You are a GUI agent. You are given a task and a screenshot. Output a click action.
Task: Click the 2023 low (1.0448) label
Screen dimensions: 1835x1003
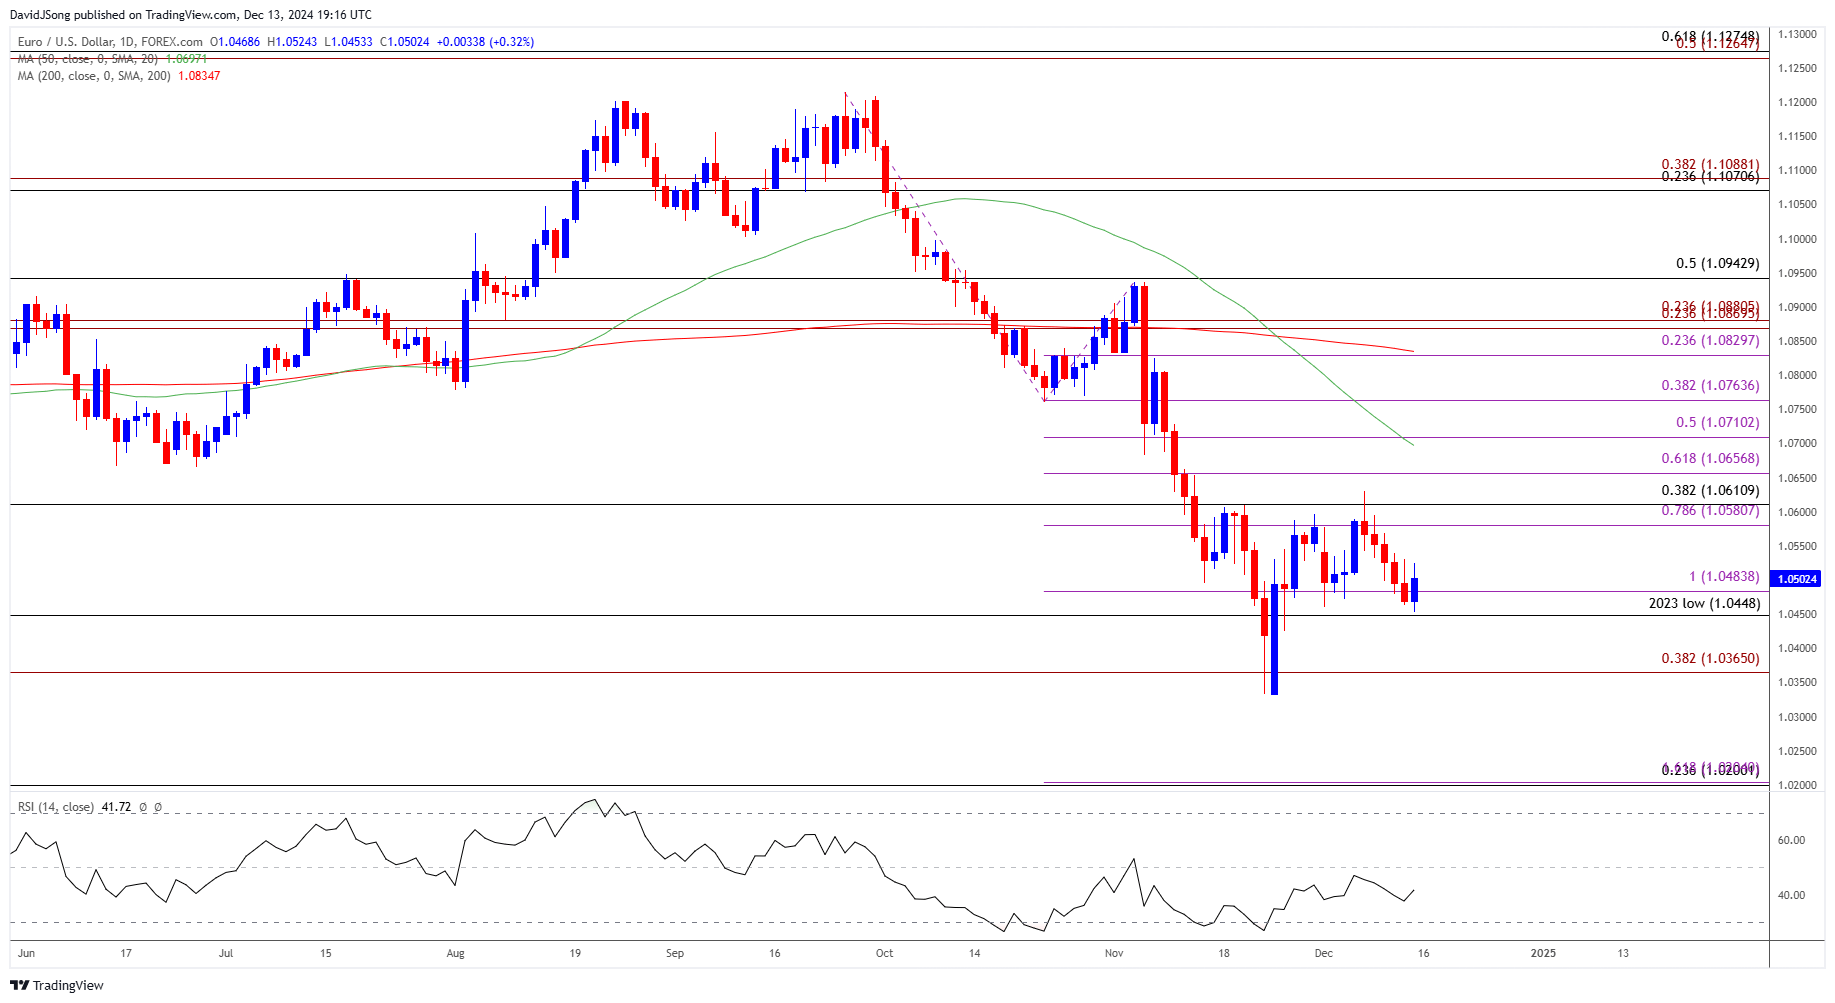point(1704,603)
